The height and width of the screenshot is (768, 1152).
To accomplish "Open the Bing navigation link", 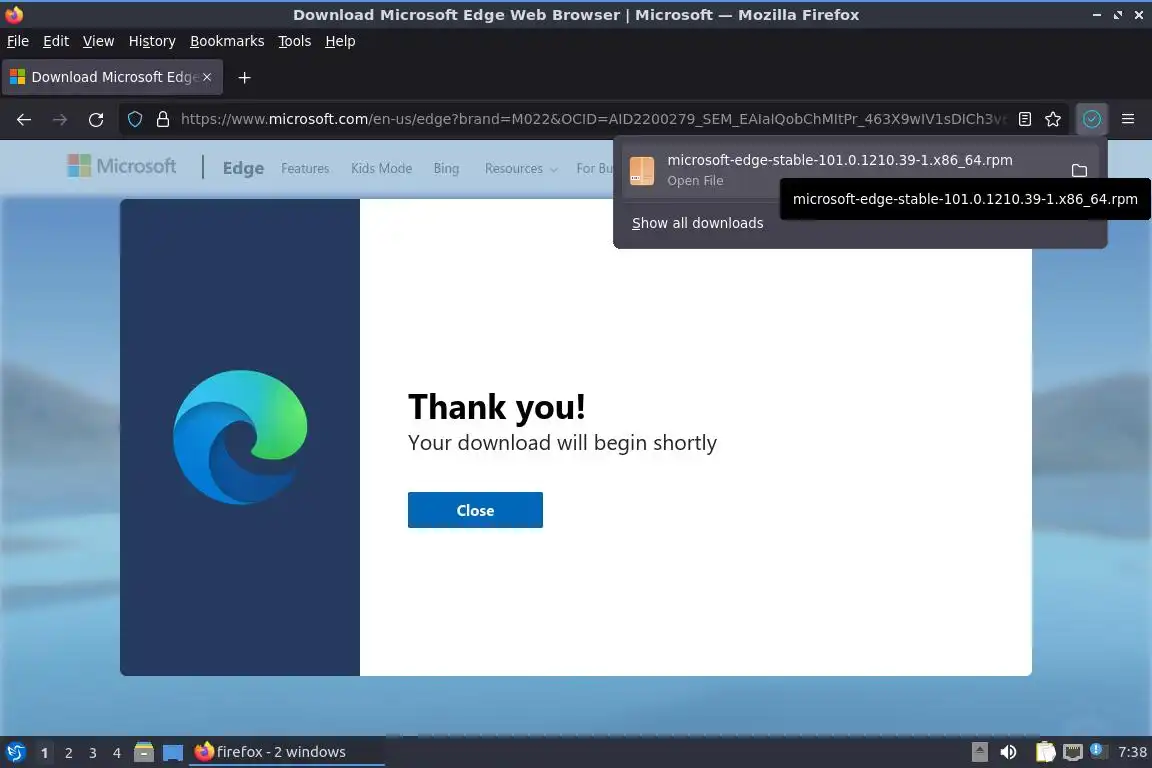I will click(x=446, y=168).
